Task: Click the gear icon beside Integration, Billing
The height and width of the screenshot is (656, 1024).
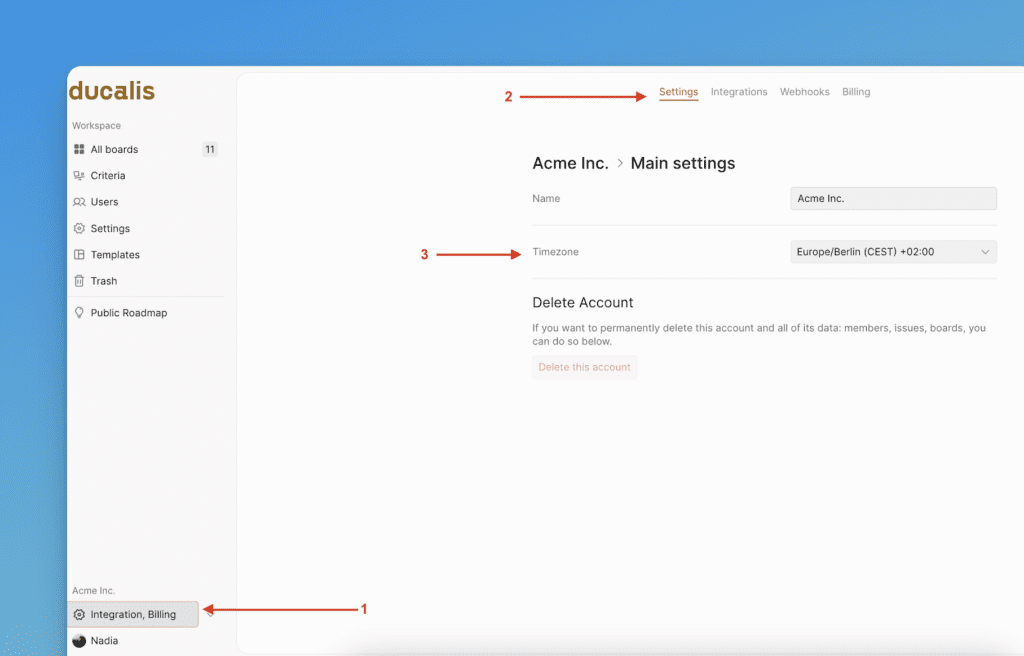Action: point(79,614)
